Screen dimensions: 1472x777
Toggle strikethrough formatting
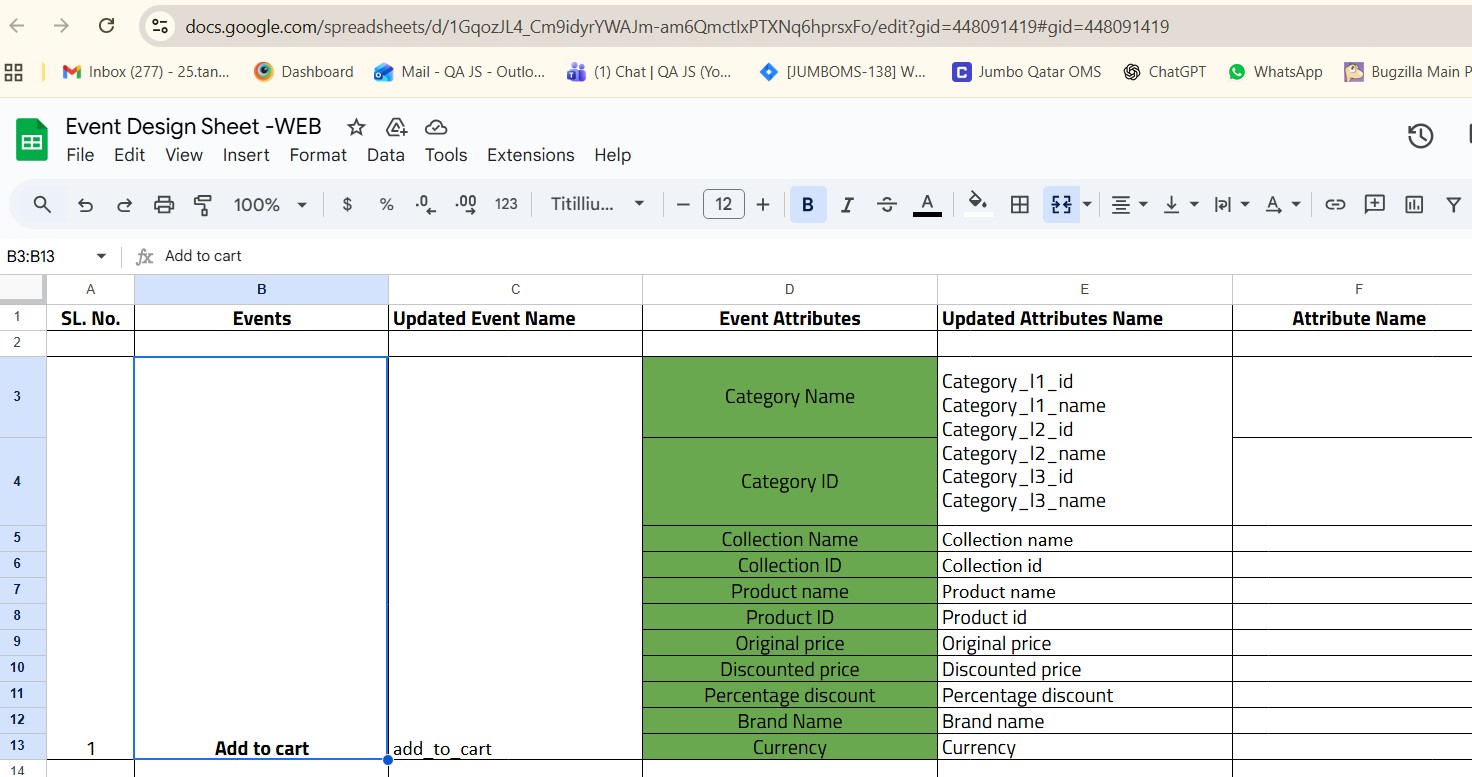[886, 205]
